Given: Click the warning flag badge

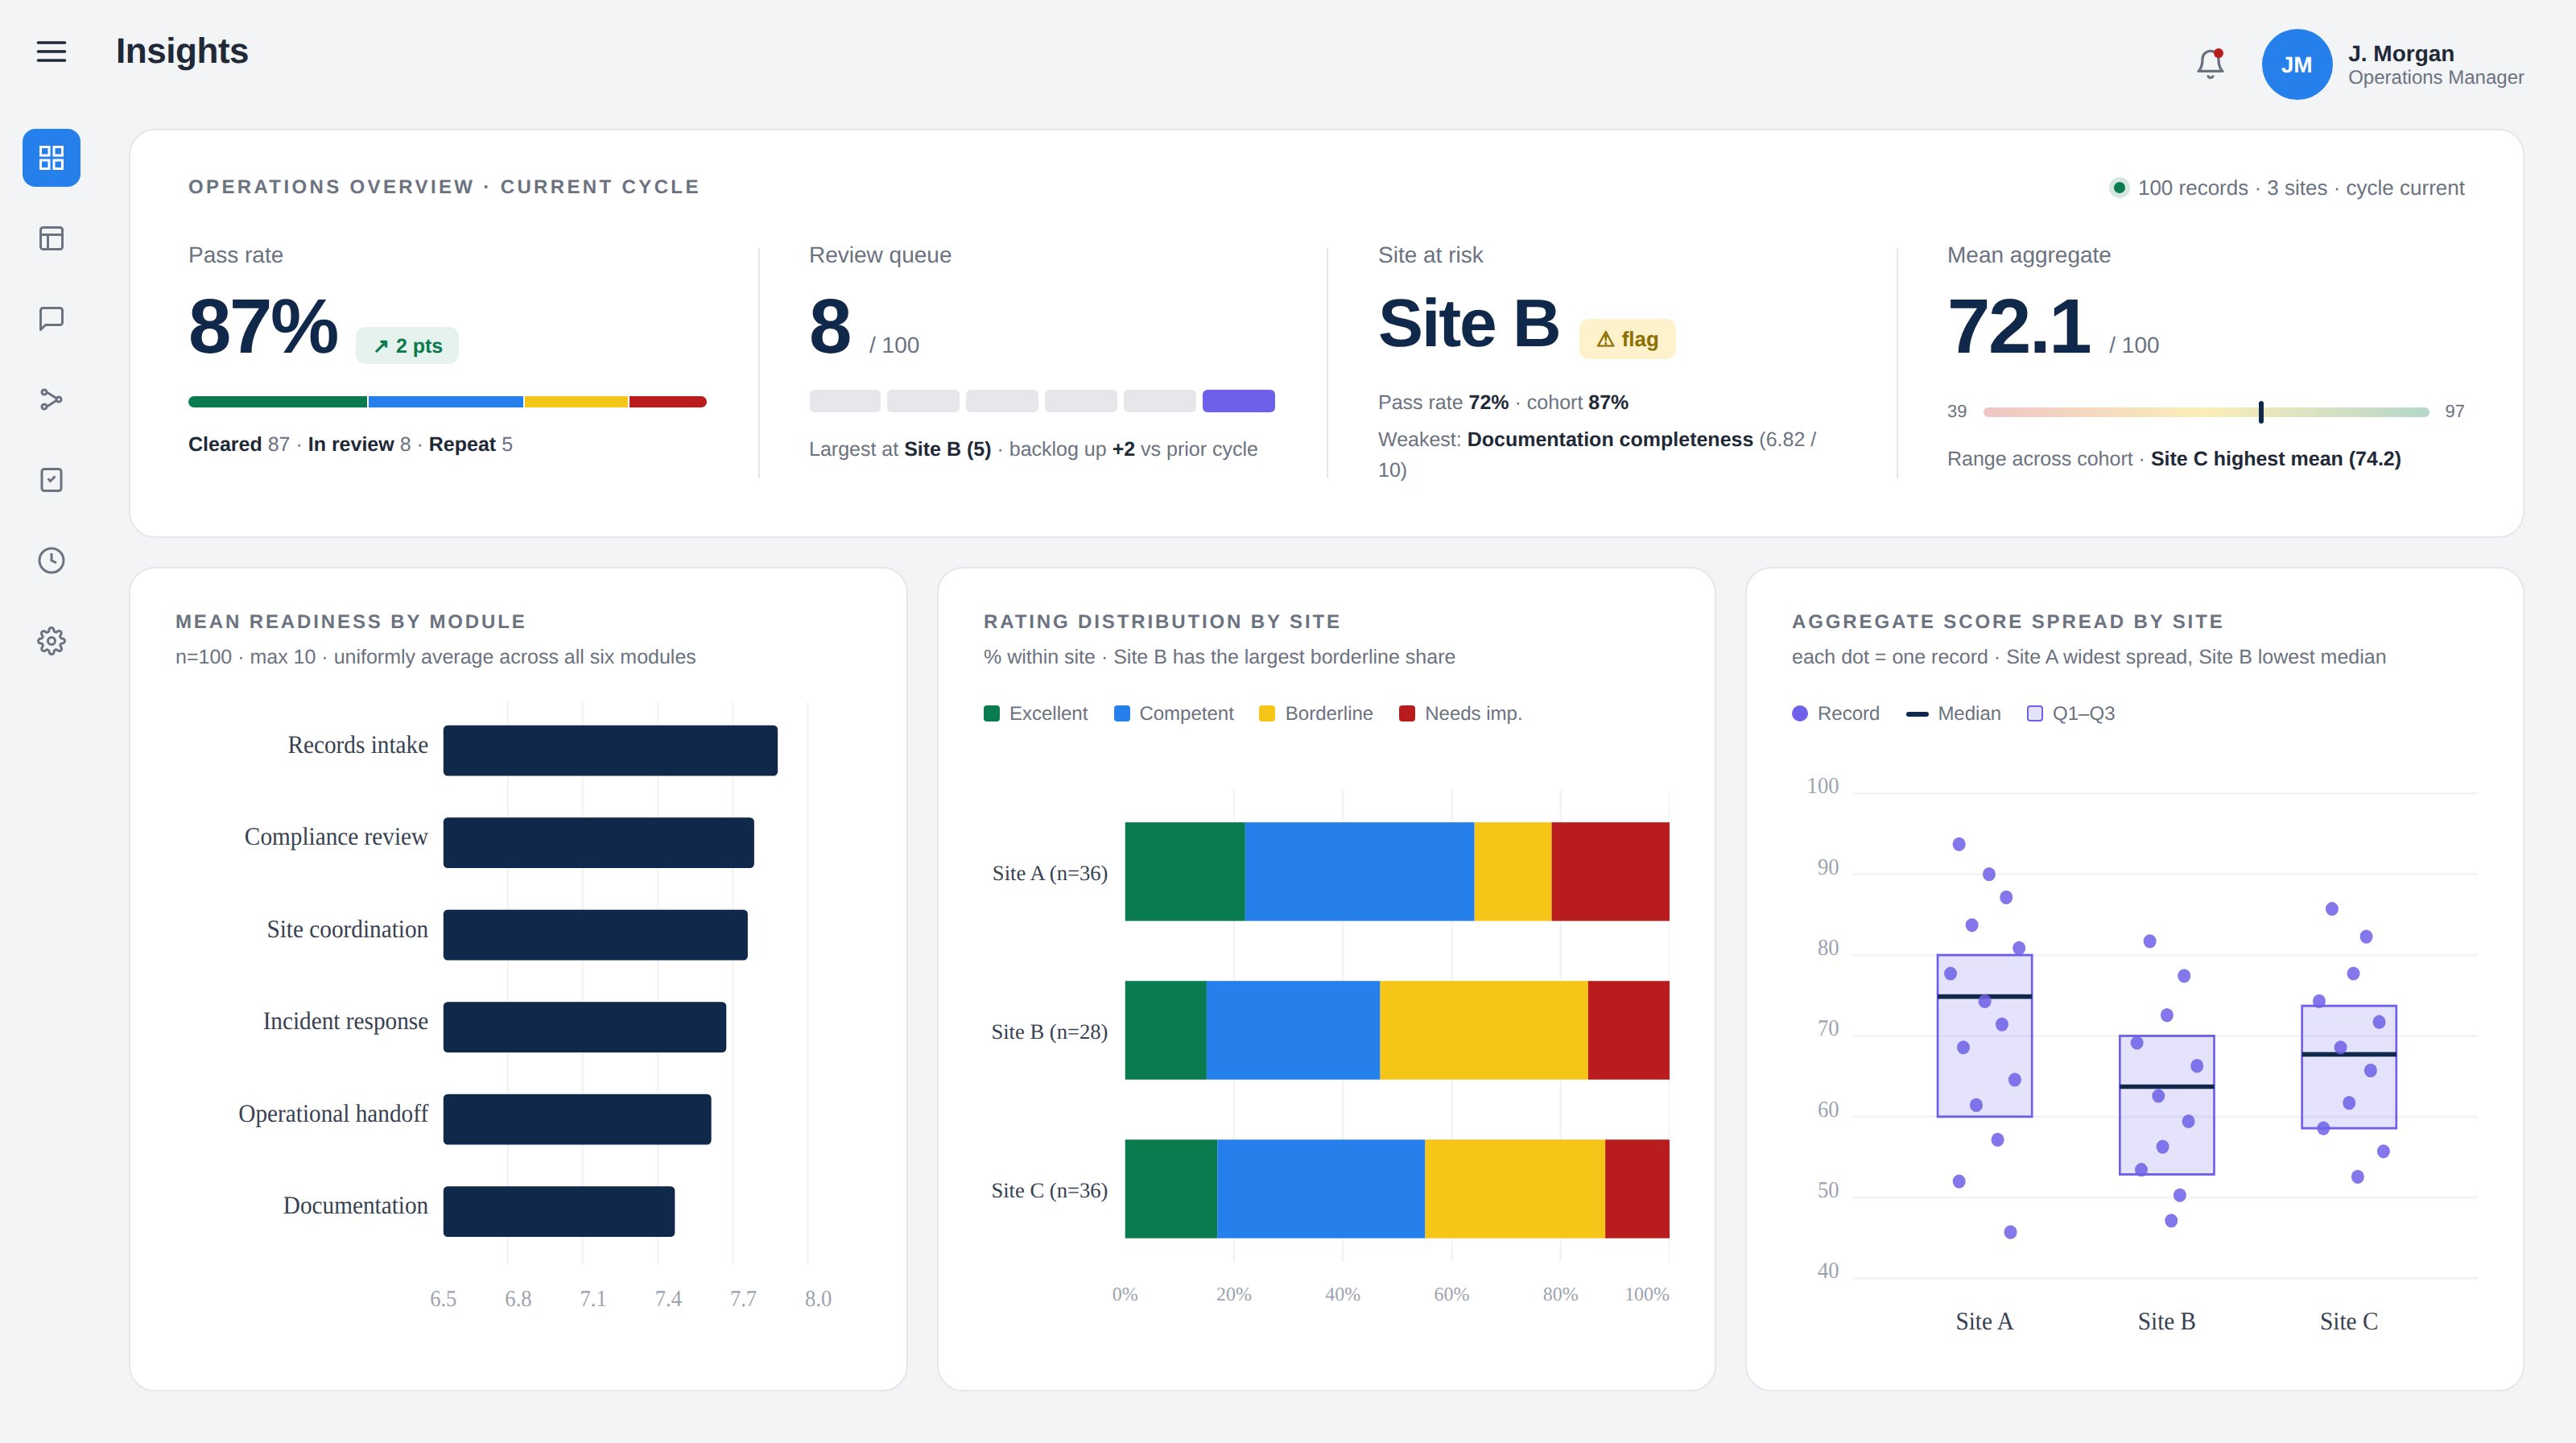Looking at the screenshot, I should pyautogui.click(x=1627, y=339).
